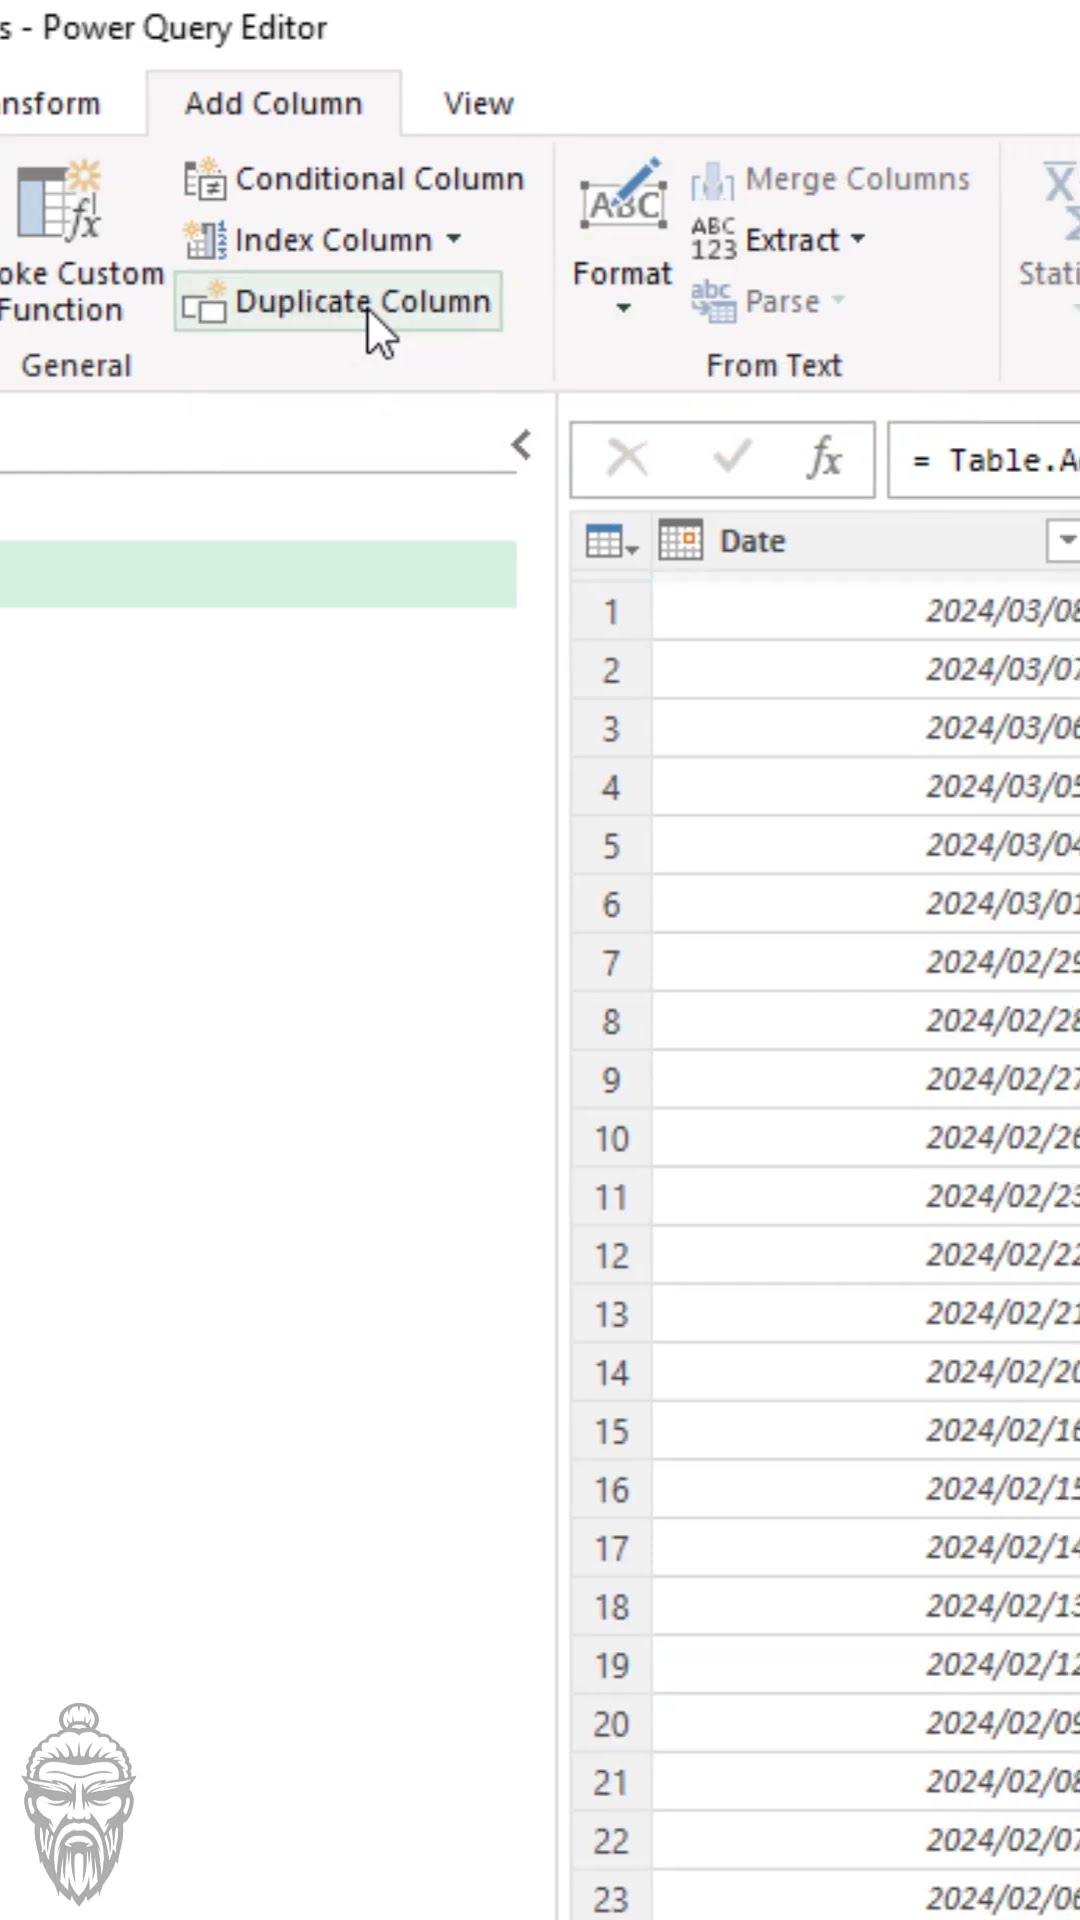This screenshot has height=1920, width=1080.
Task: Click the fx formula icon
Action: coord(824,459)
